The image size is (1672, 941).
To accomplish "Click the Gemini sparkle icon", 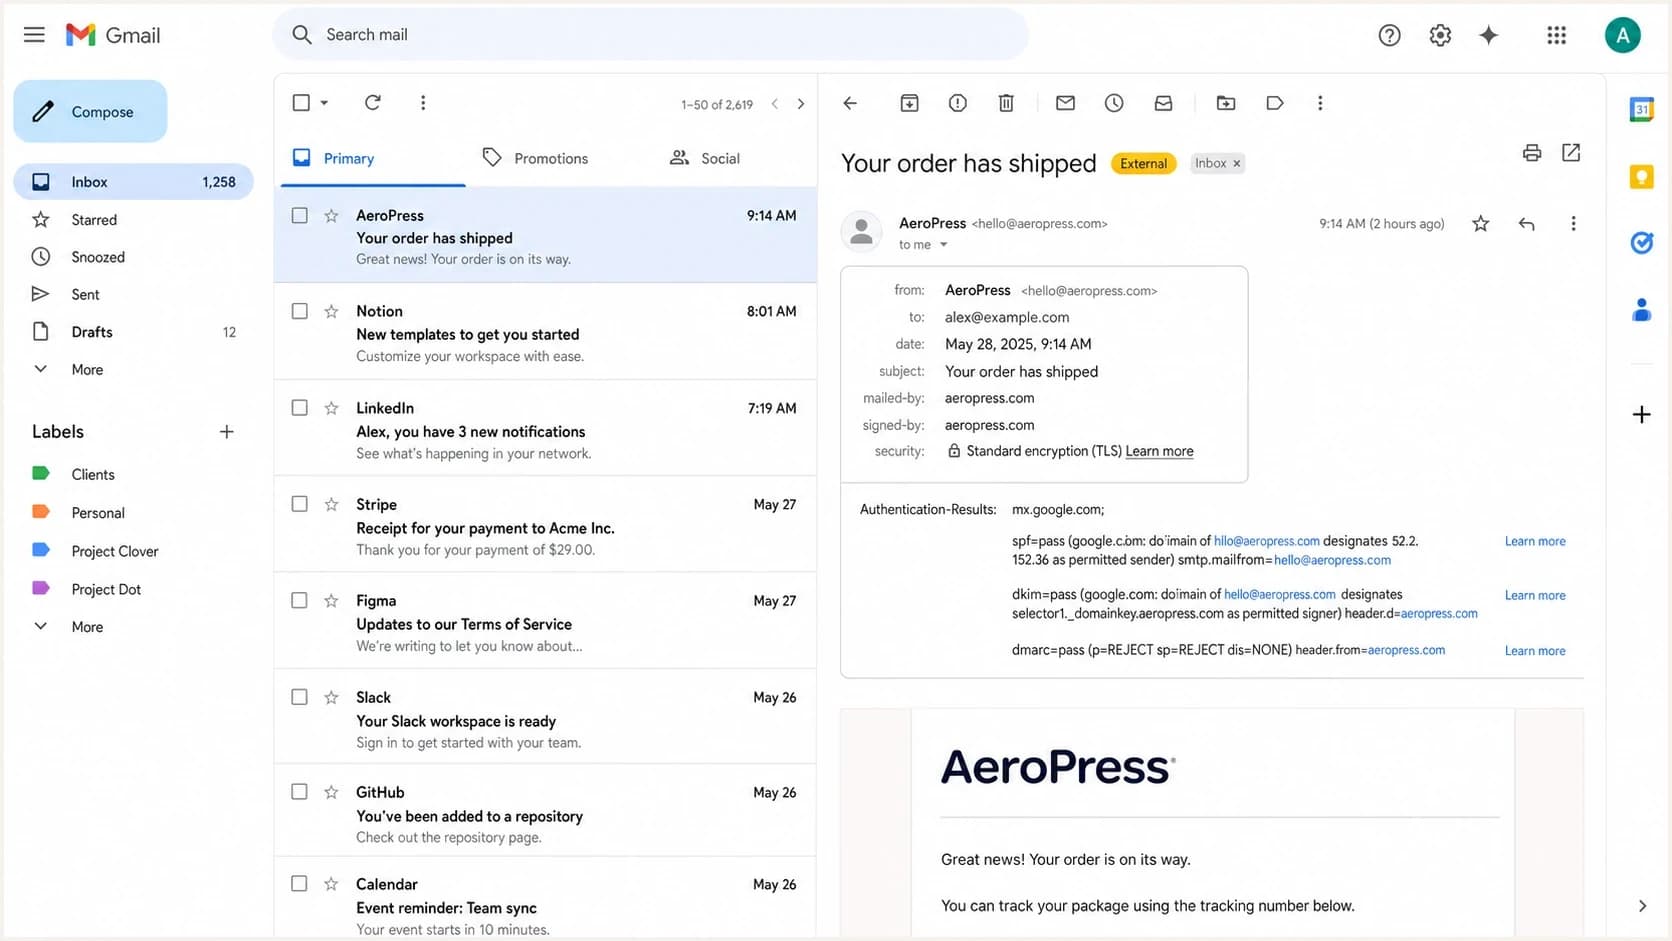I will coord(1489,35).
